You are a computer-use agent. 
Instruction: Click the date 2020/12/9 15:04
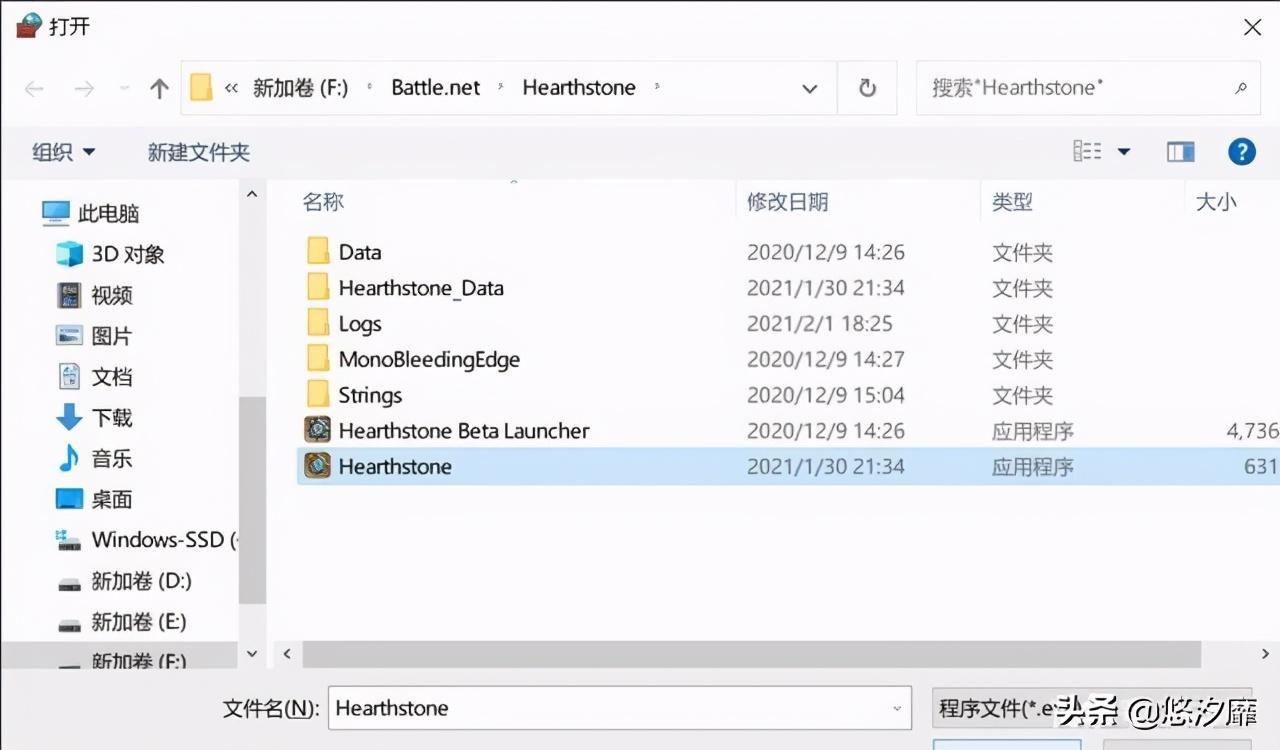pos(826,395)
